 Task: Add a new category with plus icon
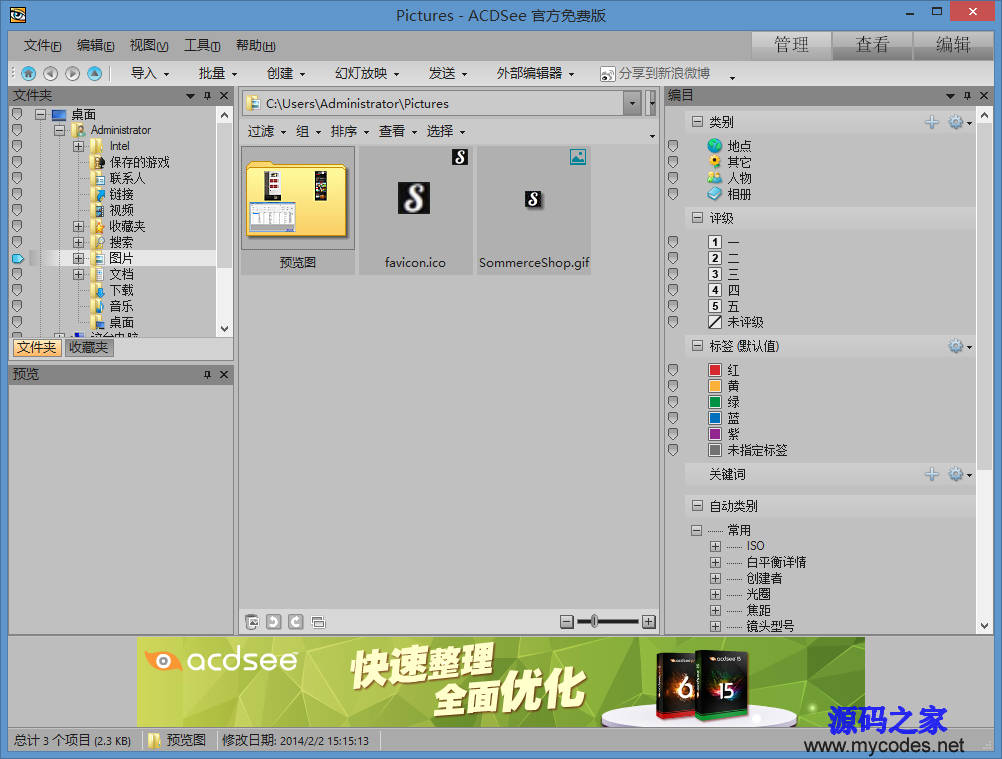[932, 122]
